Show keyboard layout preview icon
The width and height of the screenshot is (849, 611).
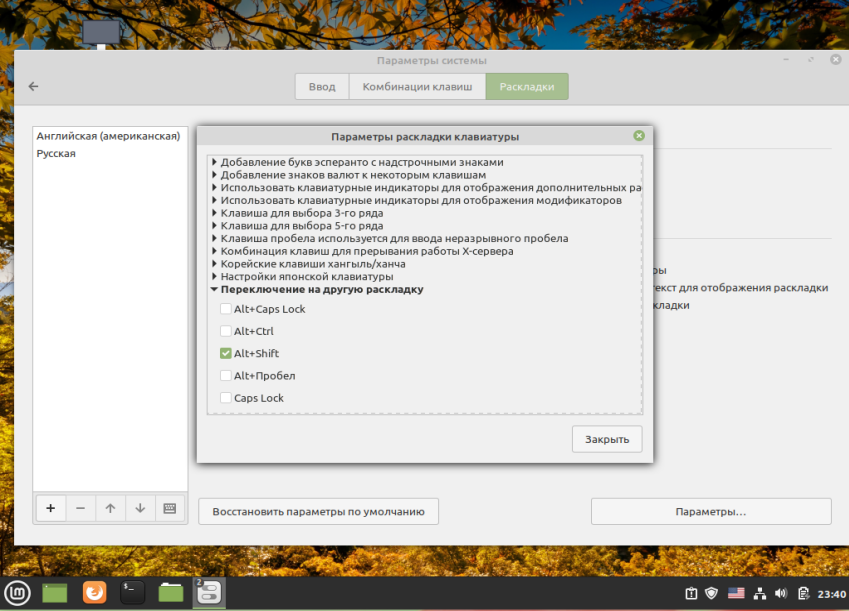coord(170,508)
